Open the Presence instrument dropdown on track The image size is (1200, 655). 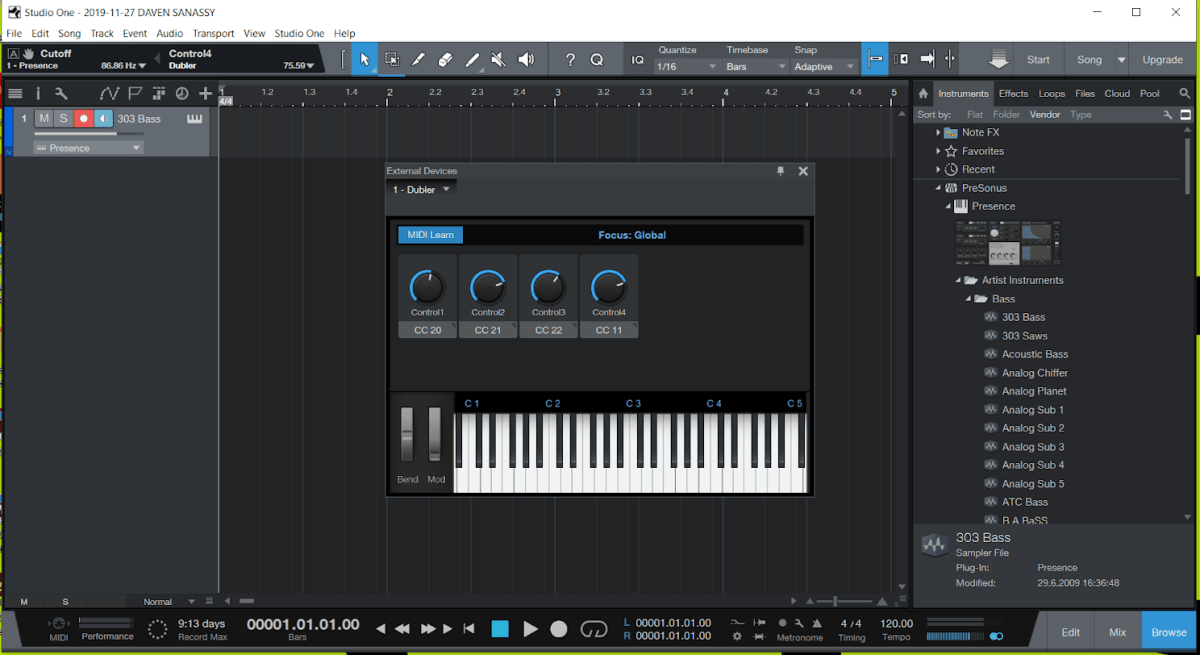click(x=88, y=148)
